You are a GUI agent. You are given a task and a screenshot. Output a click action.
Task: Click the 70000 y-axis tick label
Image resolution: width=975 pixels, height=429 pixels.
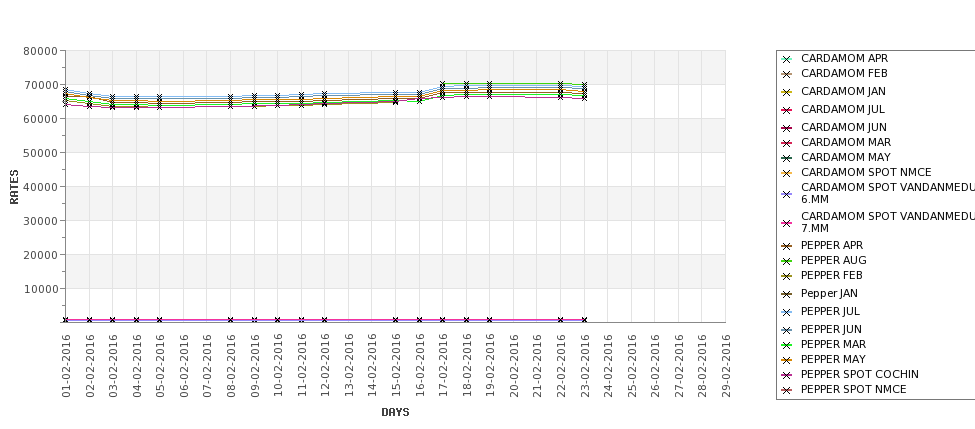coord(40,85)
